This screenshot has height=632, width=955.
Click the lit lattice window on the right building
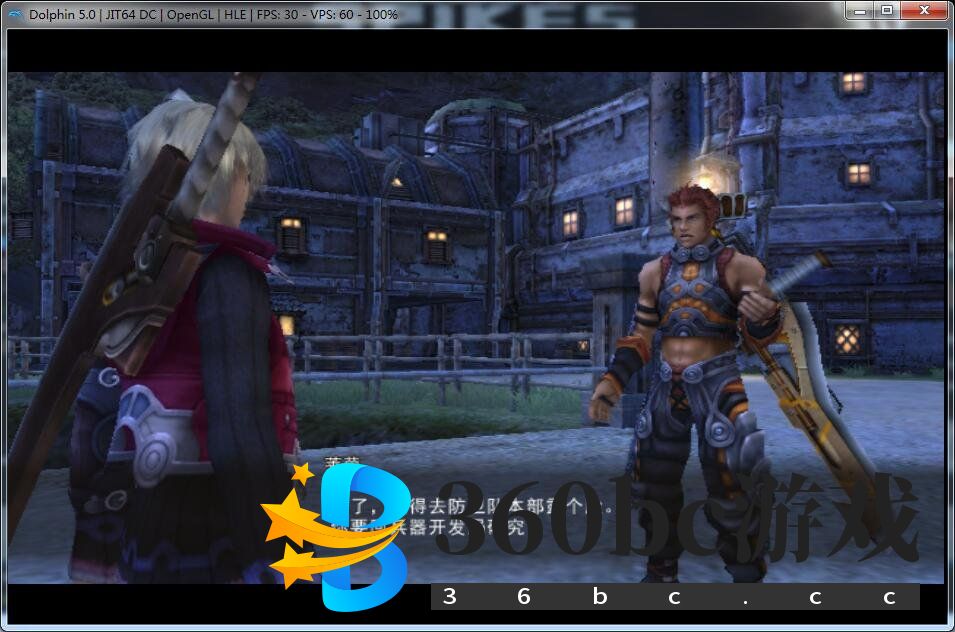pos(847,338)
